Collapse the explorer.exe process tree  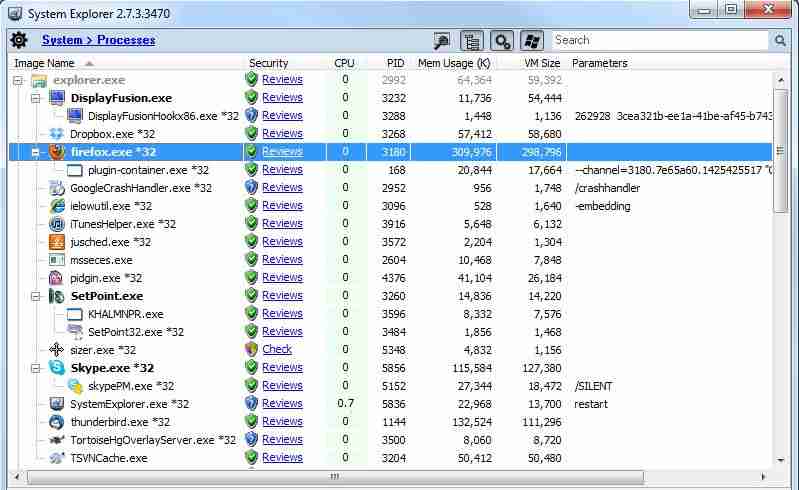click(18, 80)
